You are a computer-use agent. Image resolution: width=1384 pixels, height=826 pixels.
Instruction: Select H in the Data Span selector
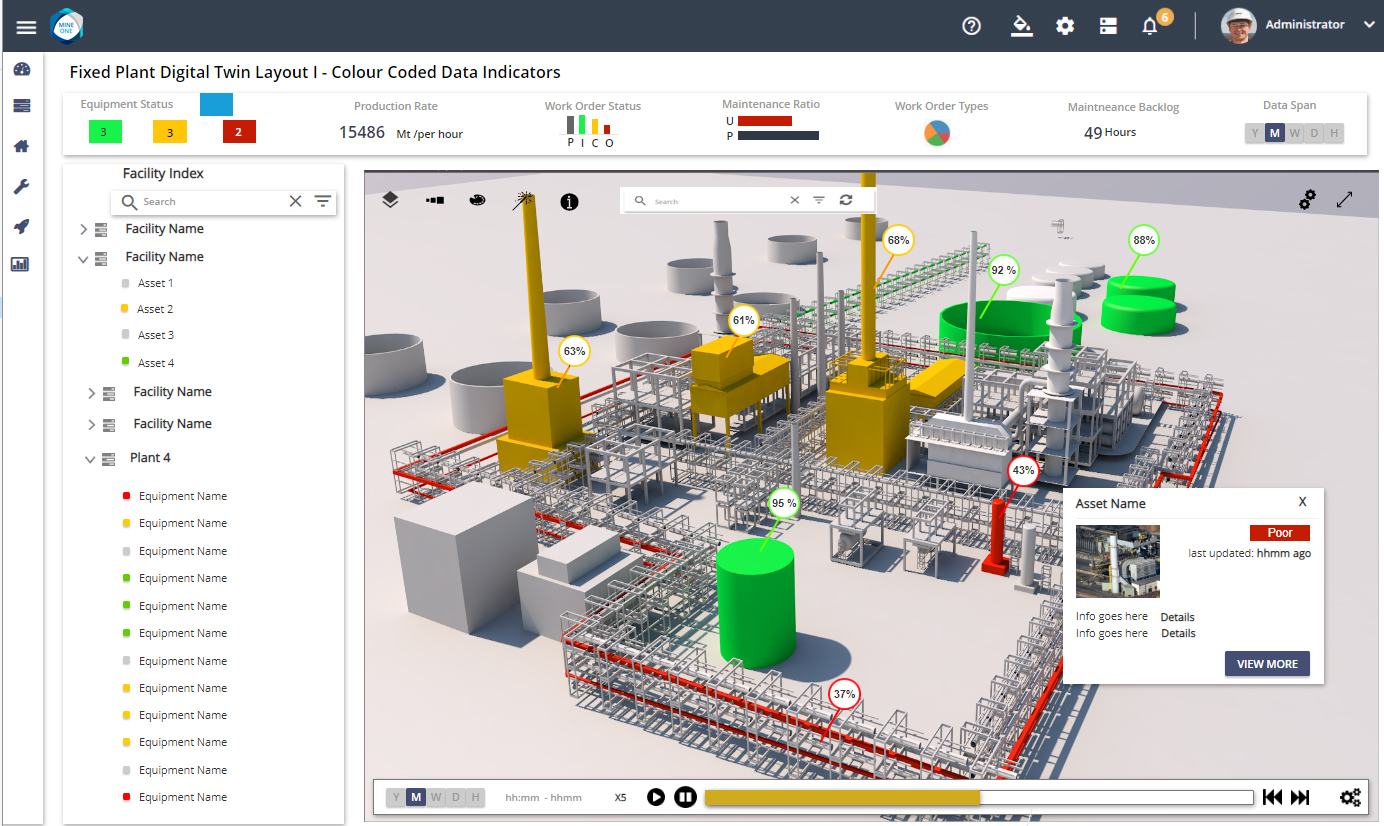pyautogui.click(x=1334, y=132)
